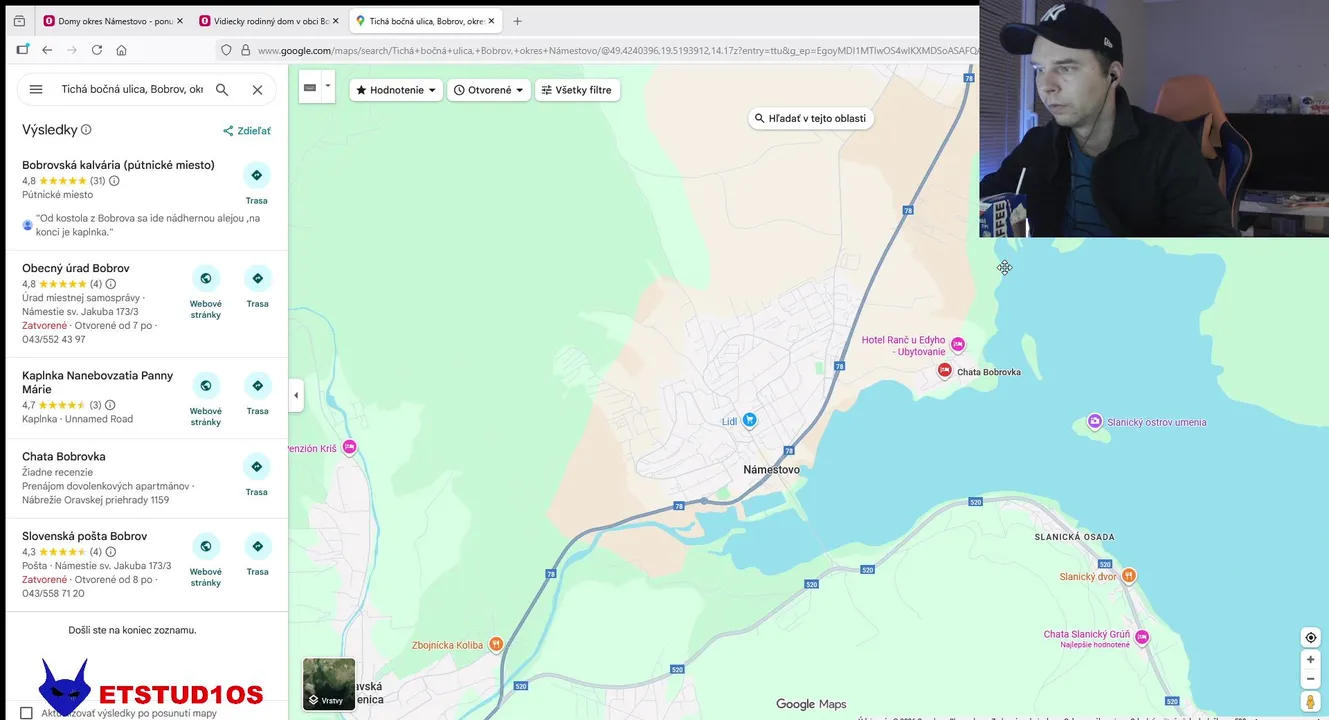Click the Chata Bobrovka red map pin

click(x=944, y=371)
